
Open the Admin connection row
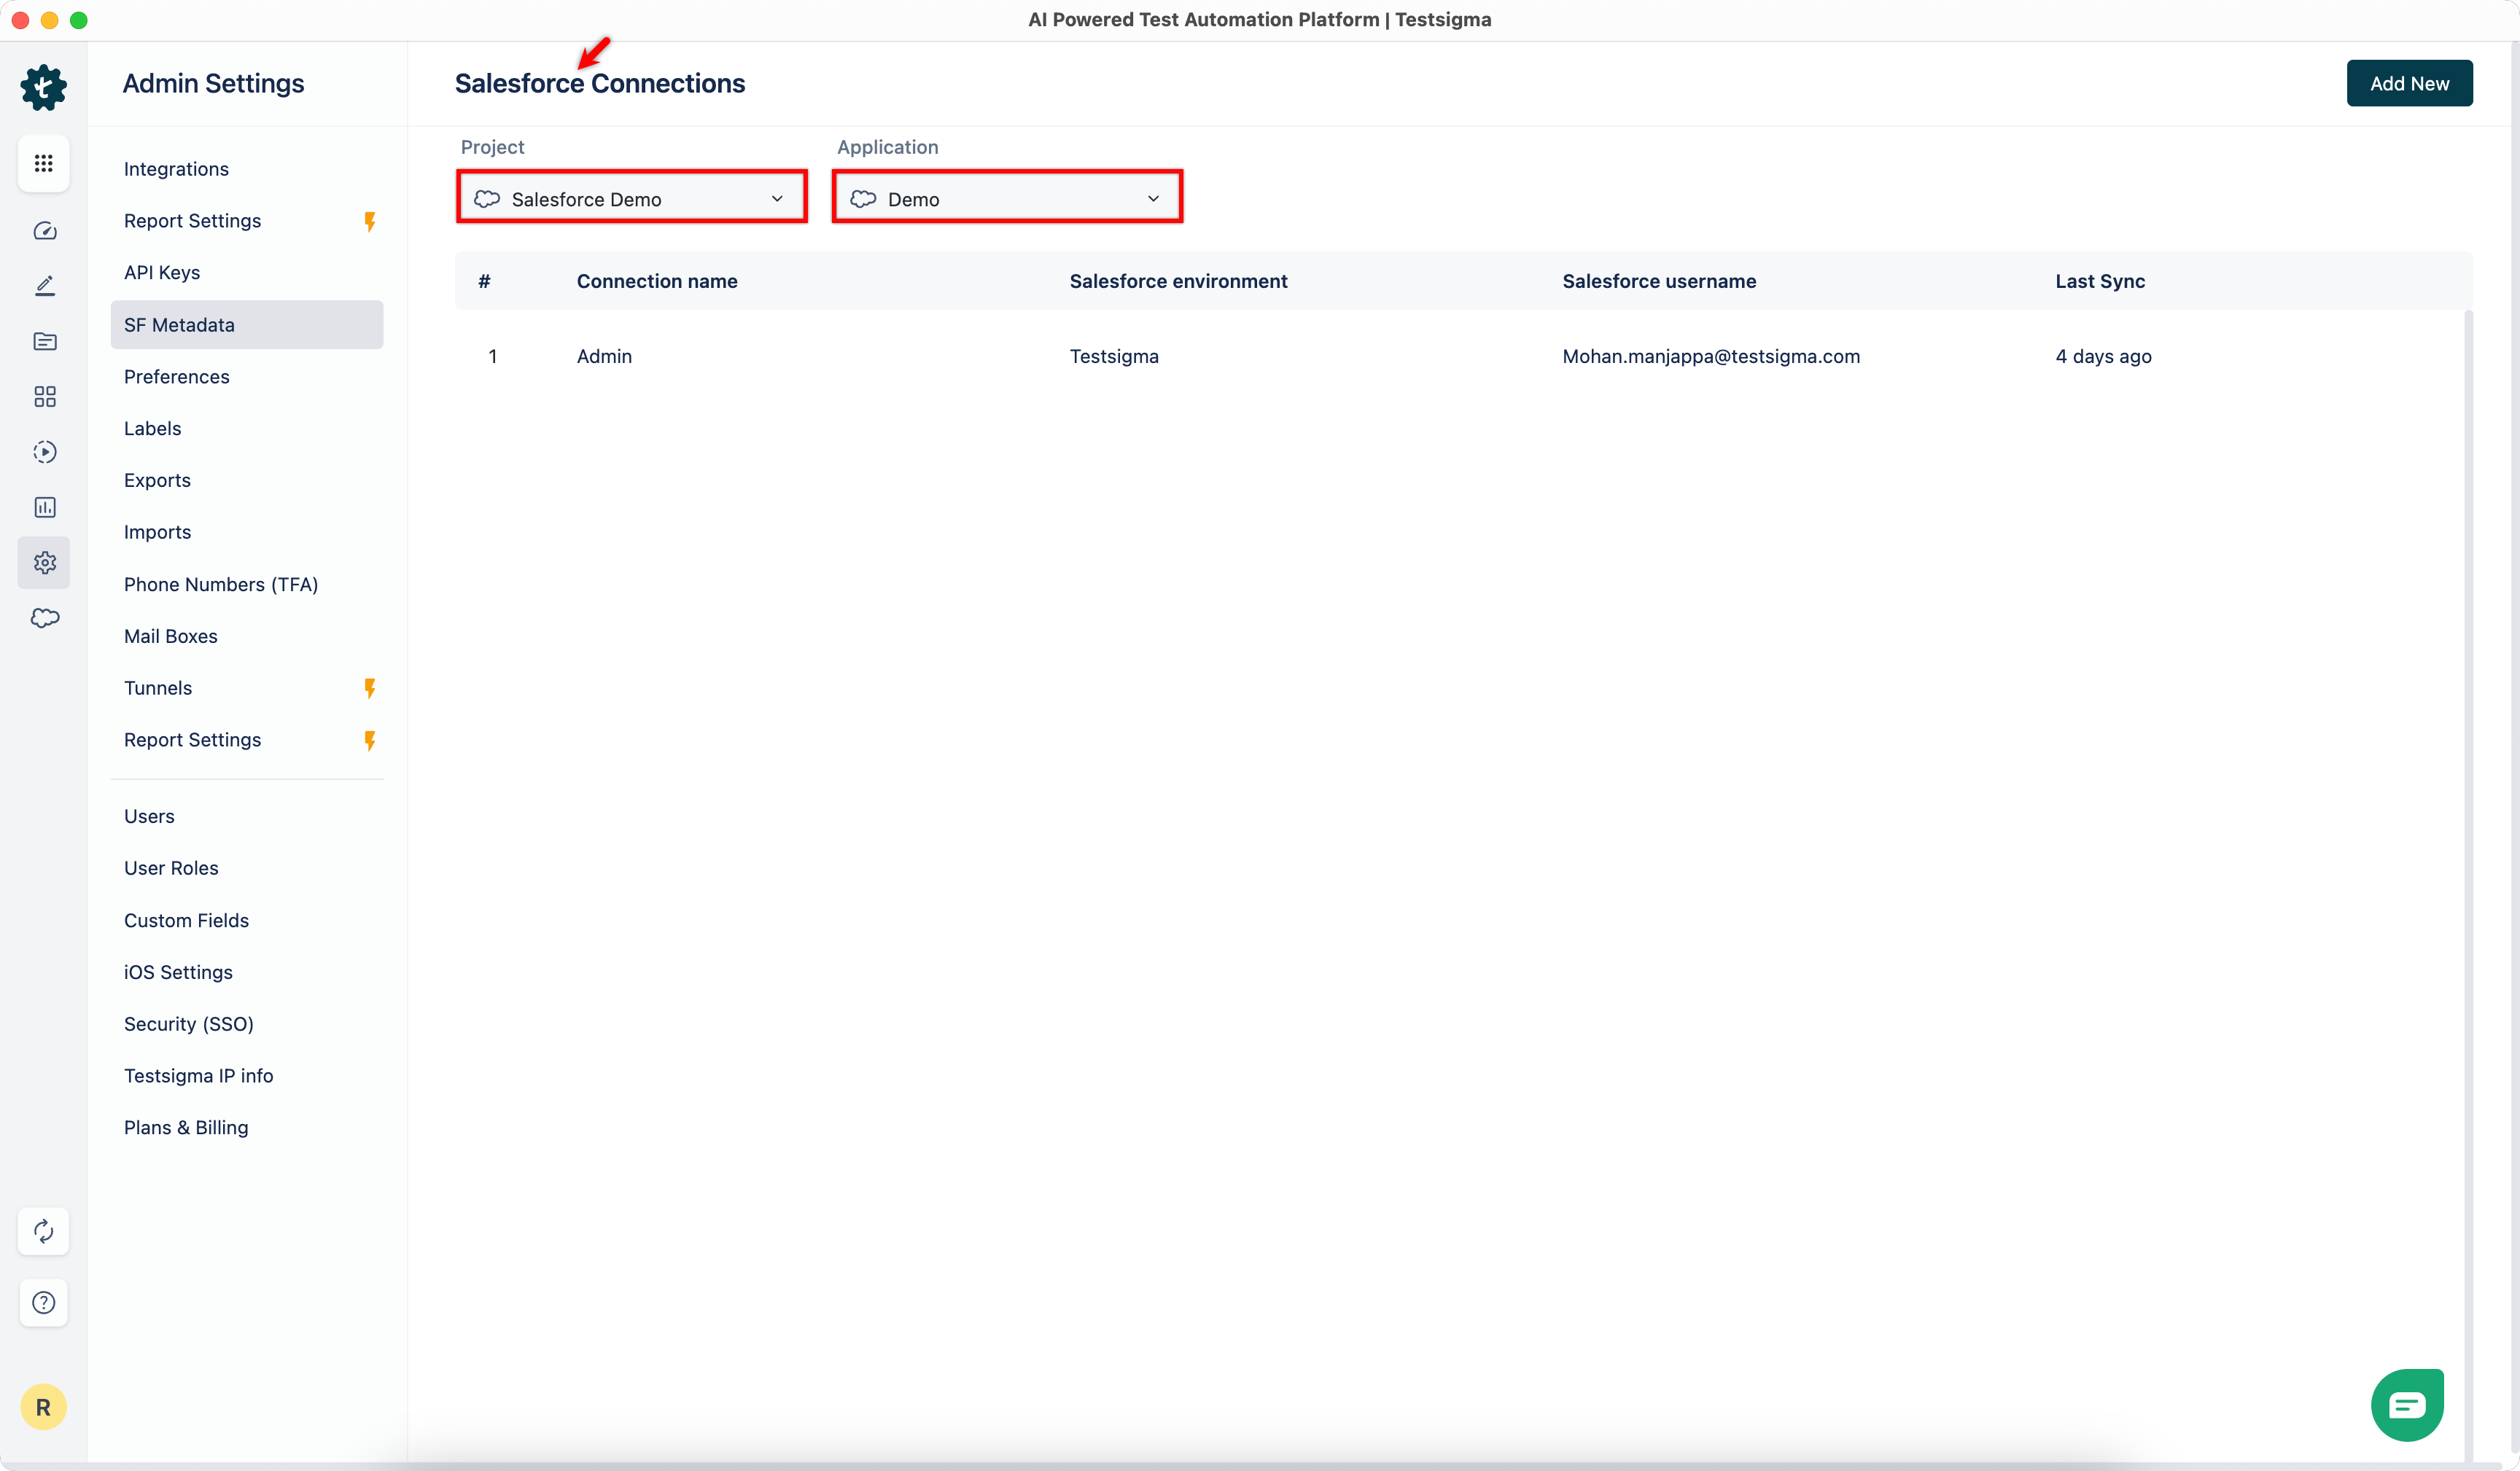click(604, 356)
